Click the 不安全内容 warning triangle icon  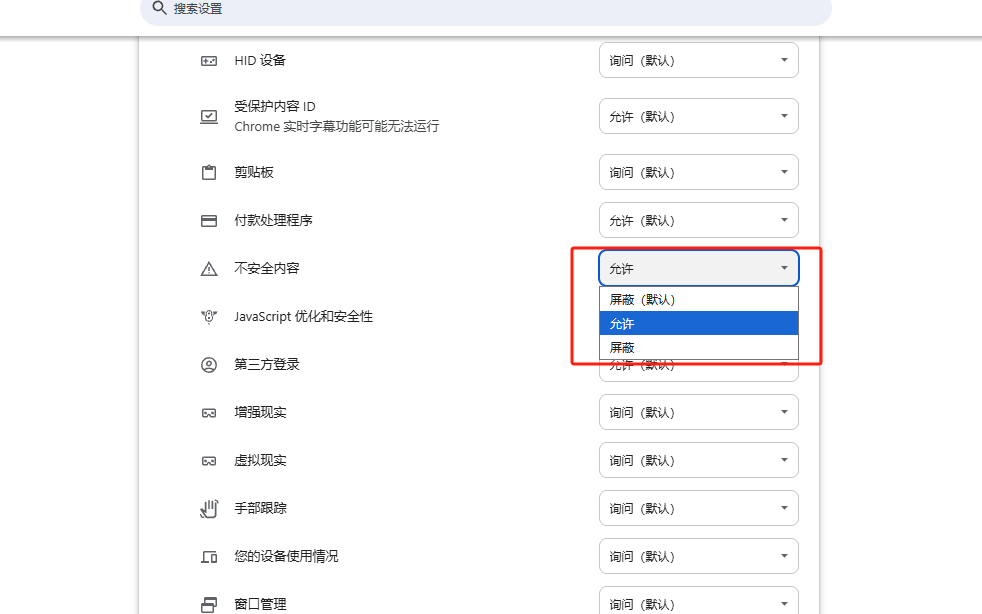point(208,267)
